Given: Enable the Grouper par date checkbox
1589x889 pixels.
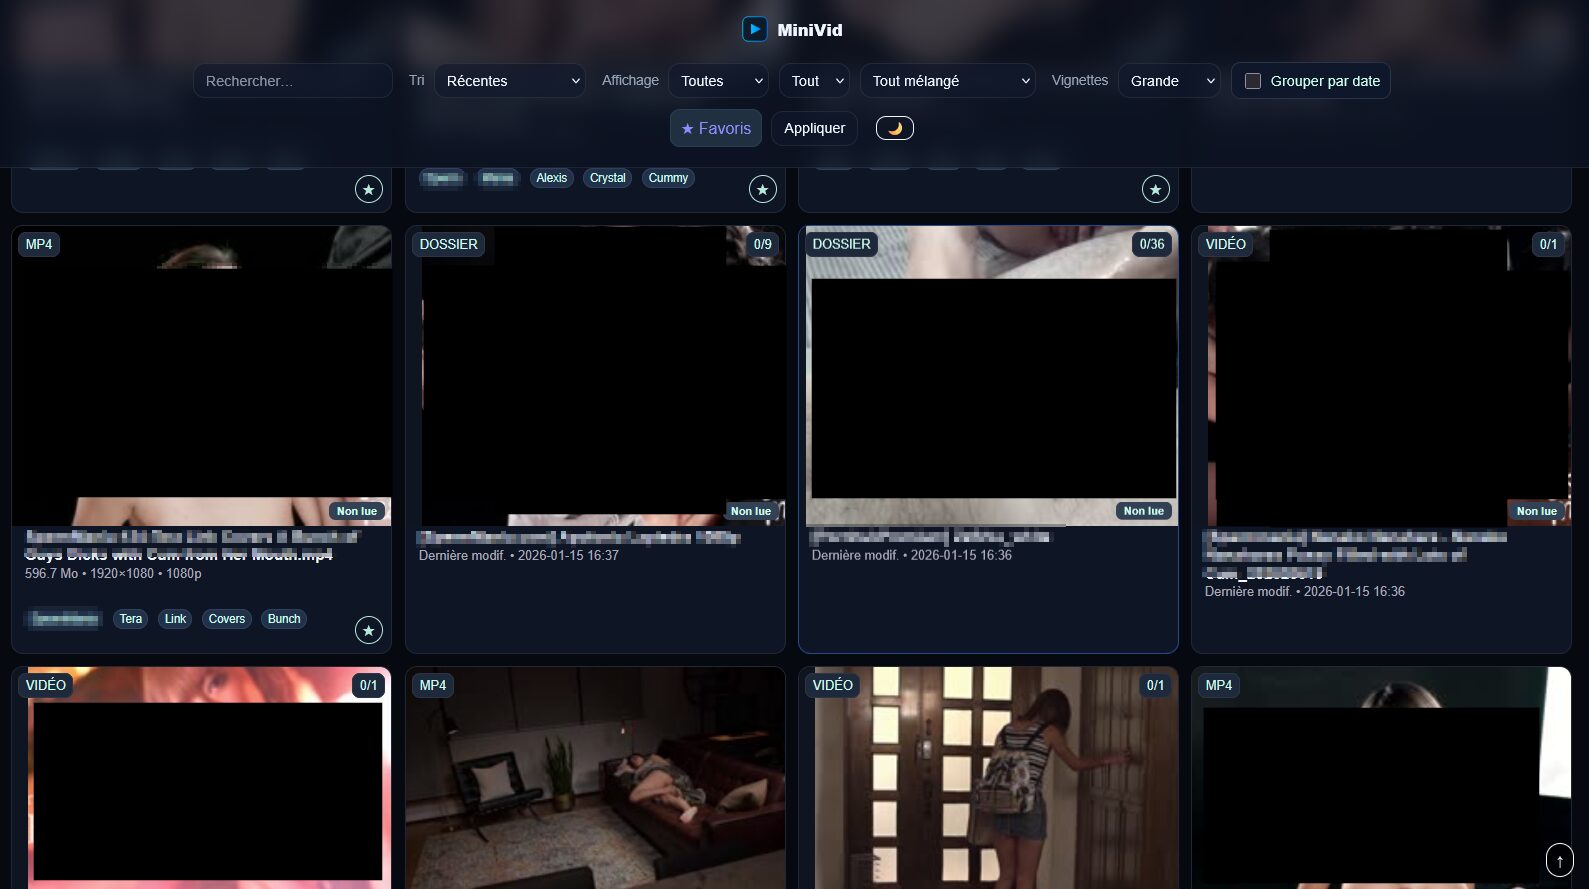Looking at the screenshot, I should (1252, 81).
